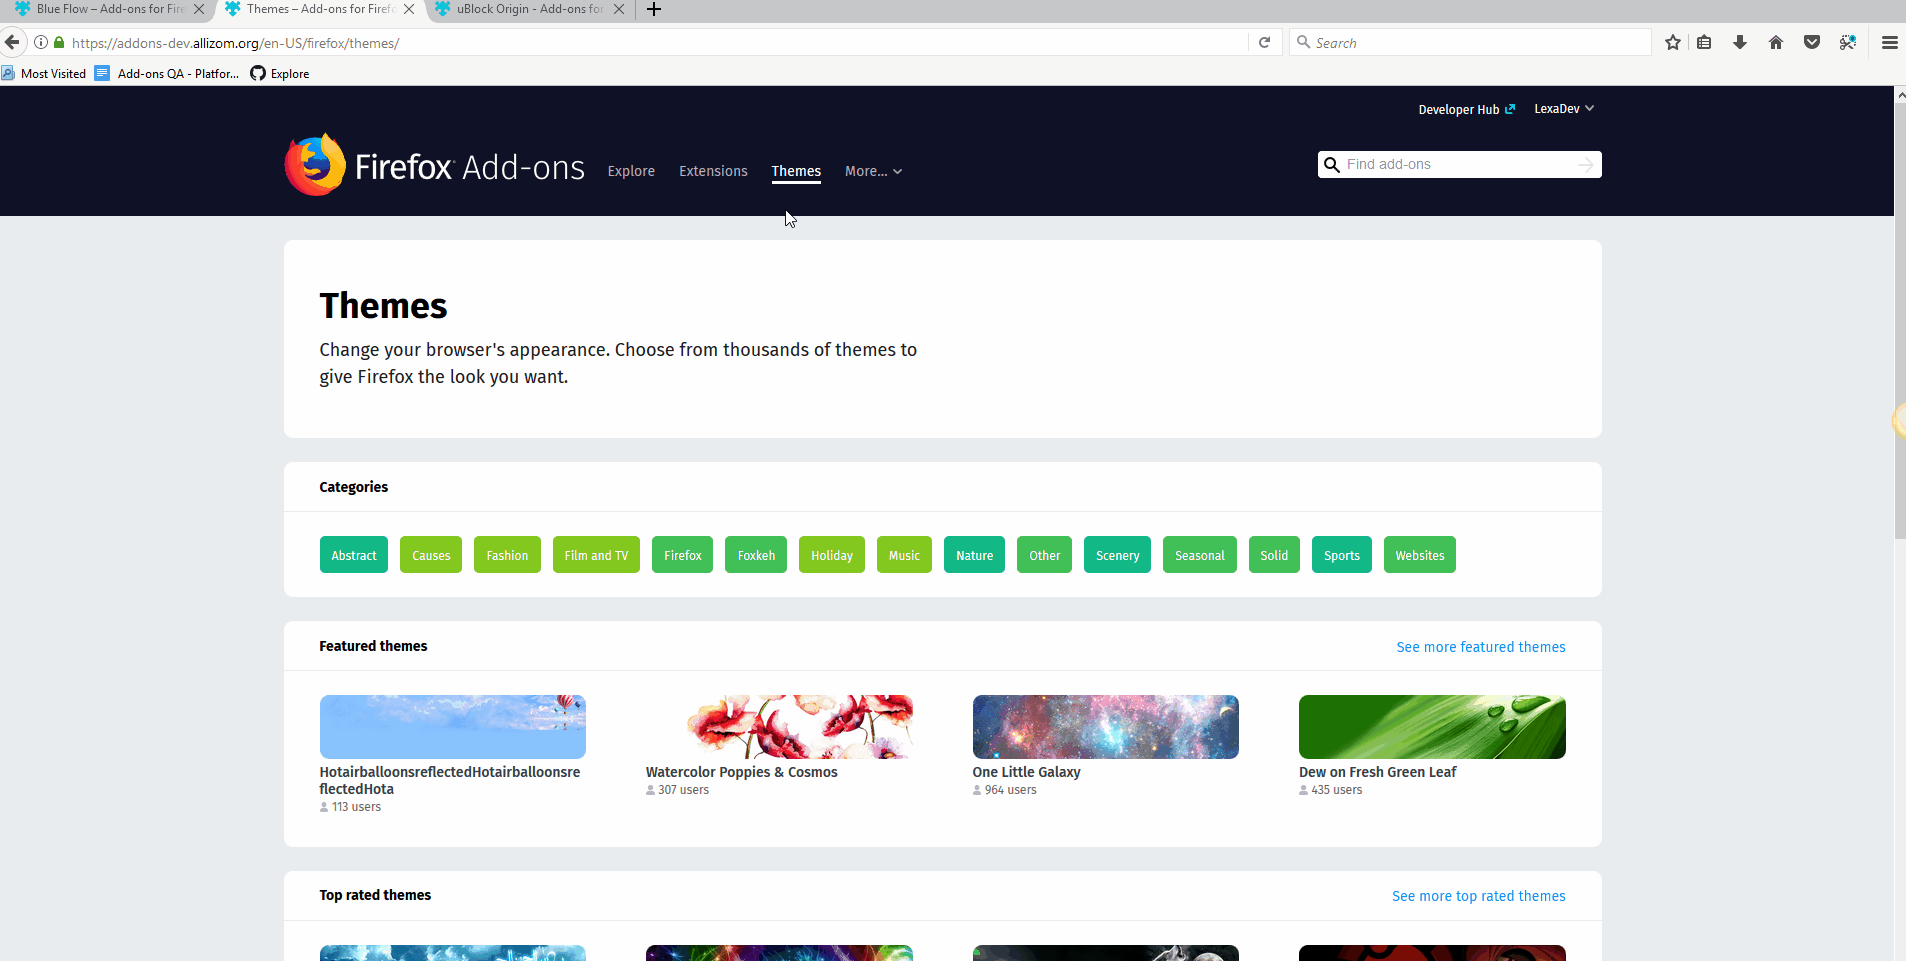Open the Most Visited bookmarks folder
Screen dimensions: 1906x961
tap(44, 73)
